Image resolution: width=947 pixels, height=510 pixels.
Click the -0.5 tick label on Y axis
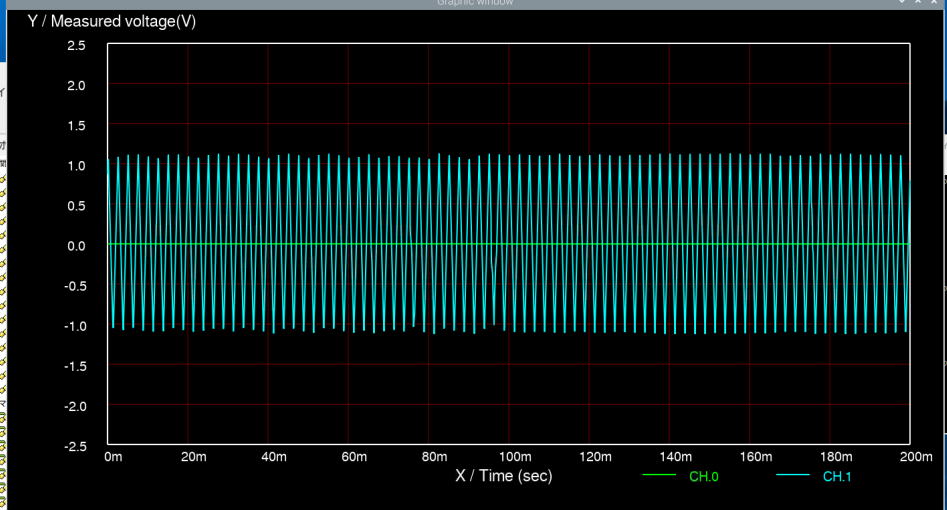(75, 286)
